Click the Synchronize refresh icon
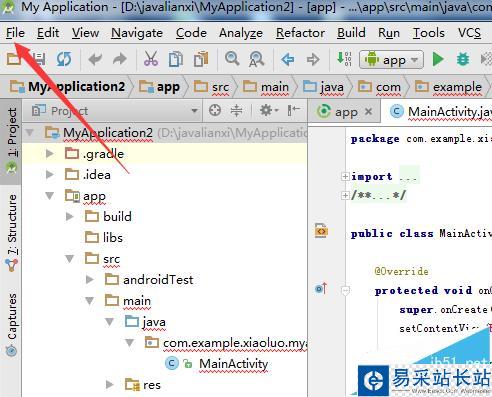 pos(64,59)
